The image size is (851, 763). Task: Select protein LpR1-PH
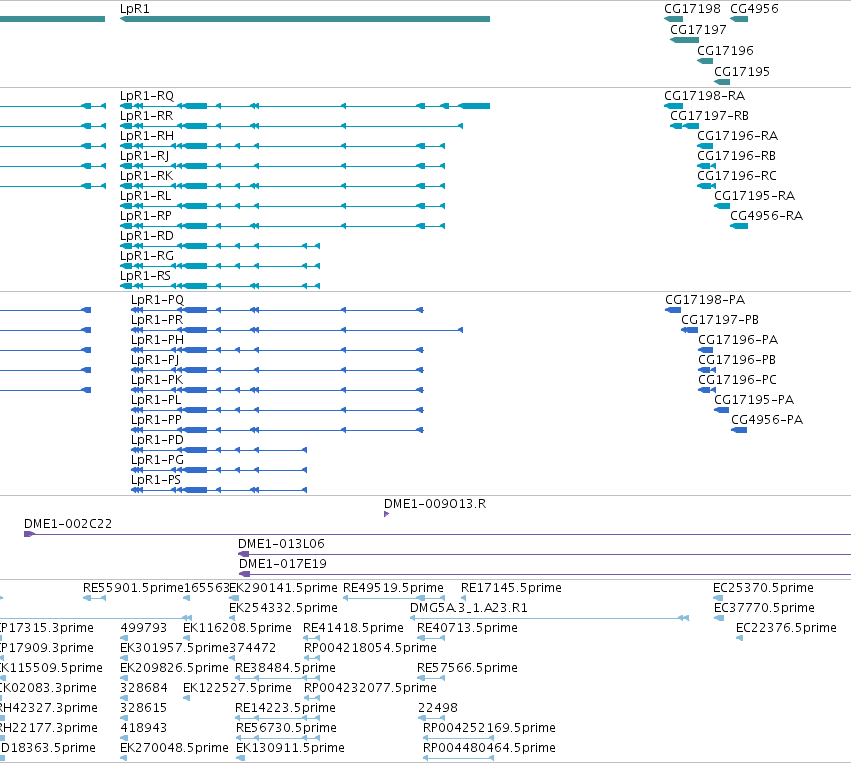click(x=277, y=350)
